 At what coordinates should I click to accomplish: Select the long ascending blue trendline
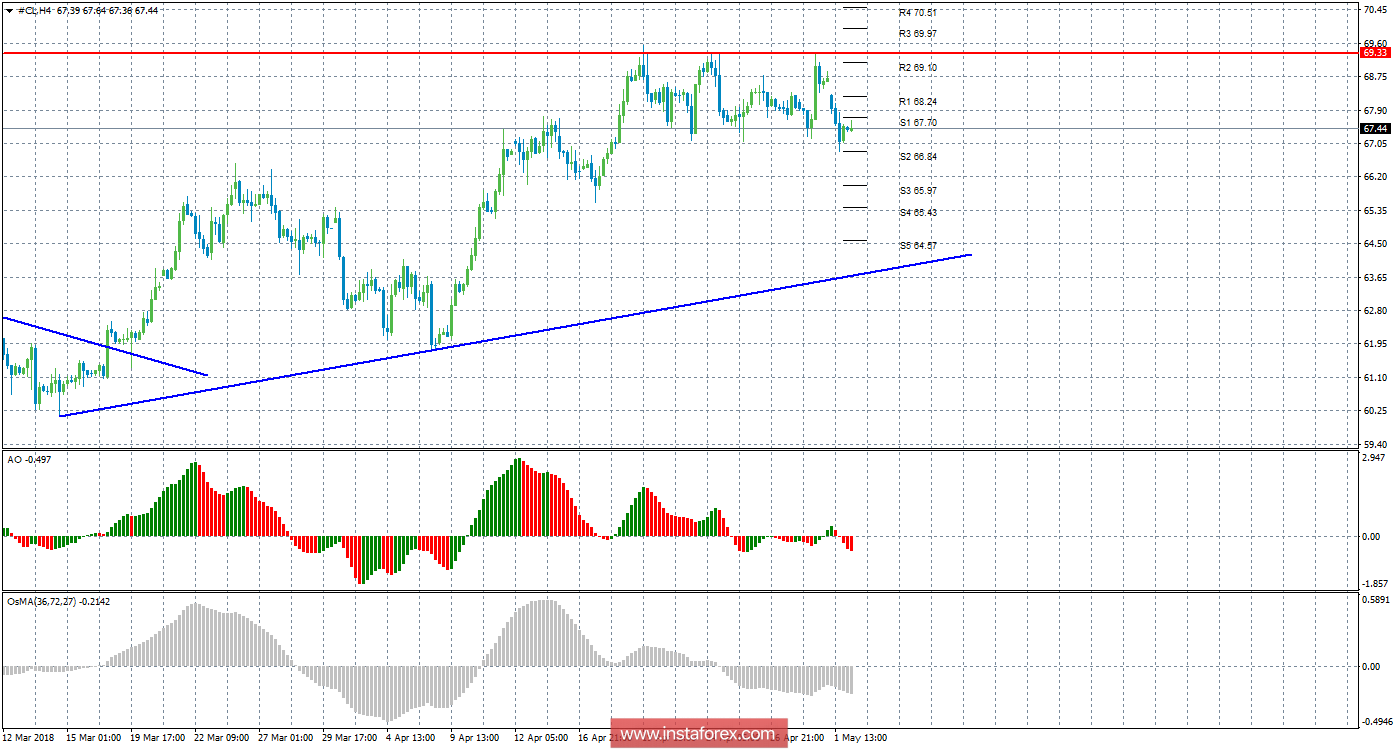(515, 335)
